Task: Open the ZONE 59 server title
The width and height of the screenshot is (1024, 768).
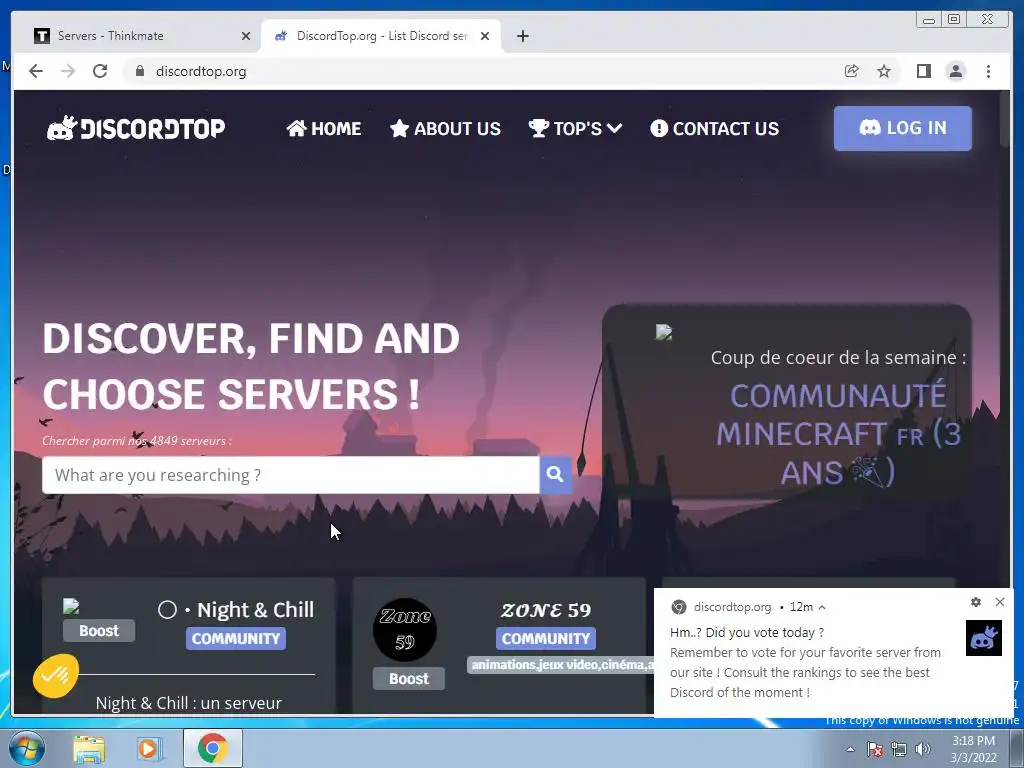Action: [x=546, y=610]
